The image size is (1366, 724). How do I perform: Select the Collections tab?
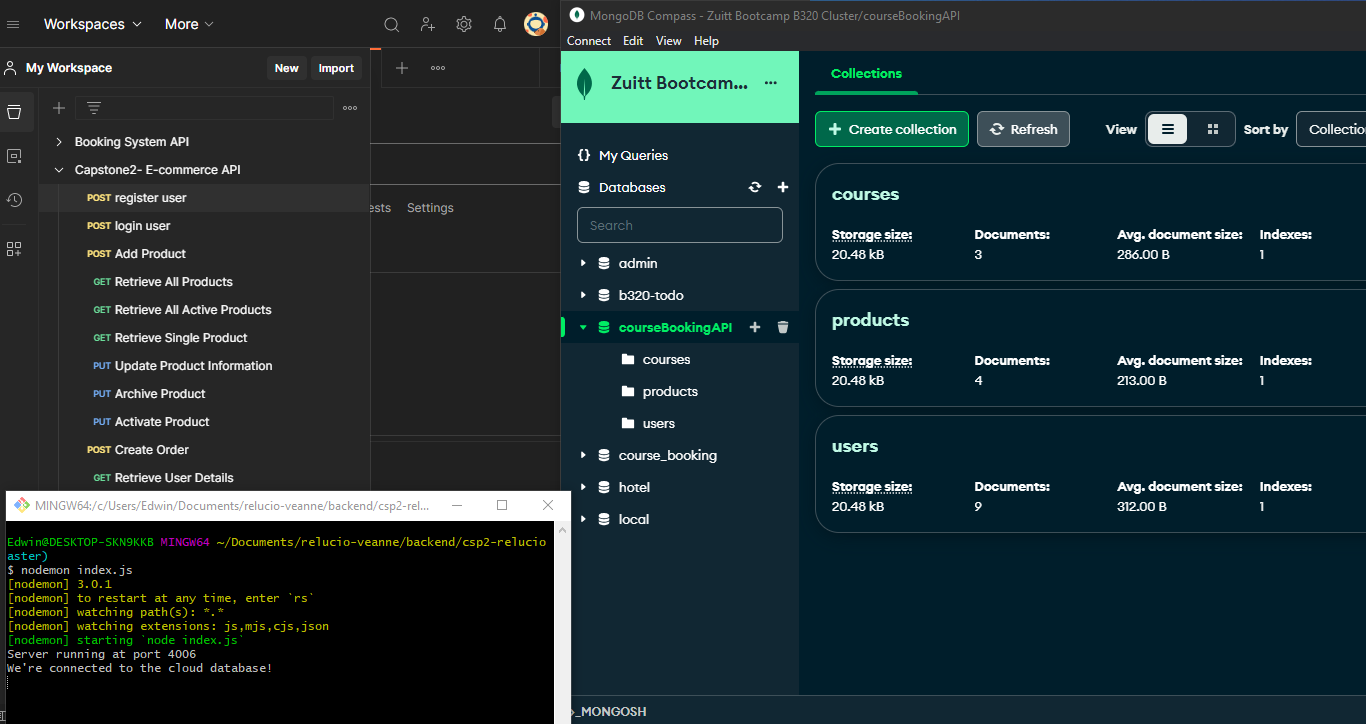pos(866,74)
